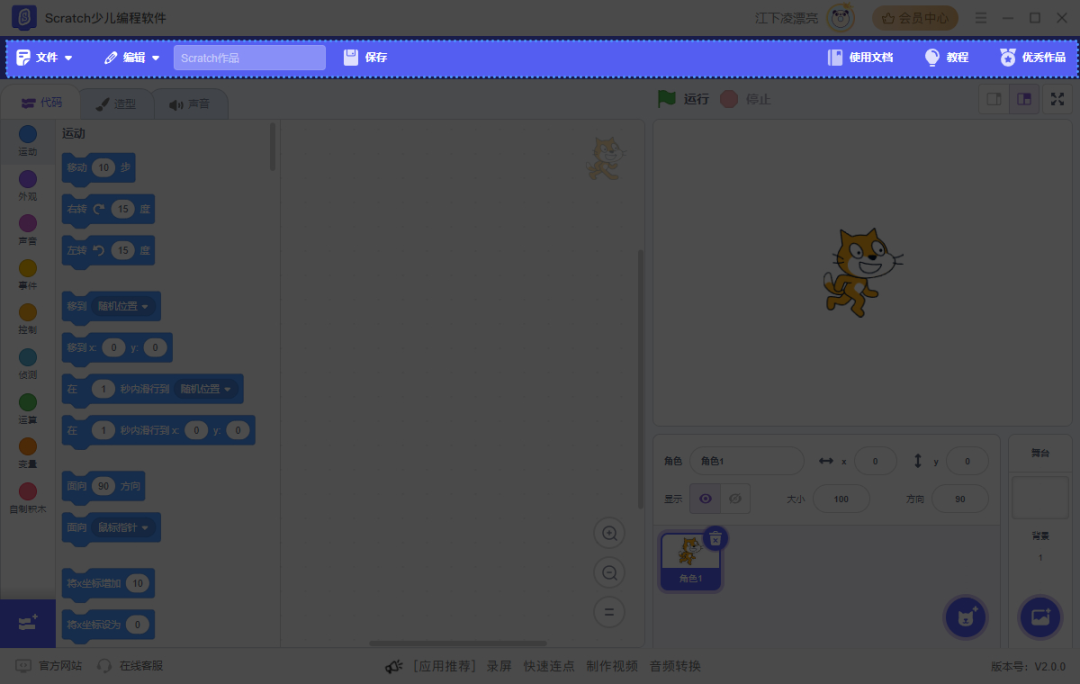The height and width of the screenshot is (684, 1080).
Task: Hide the sprite with crossed-eye icon
Action: [x=736, y=499]
